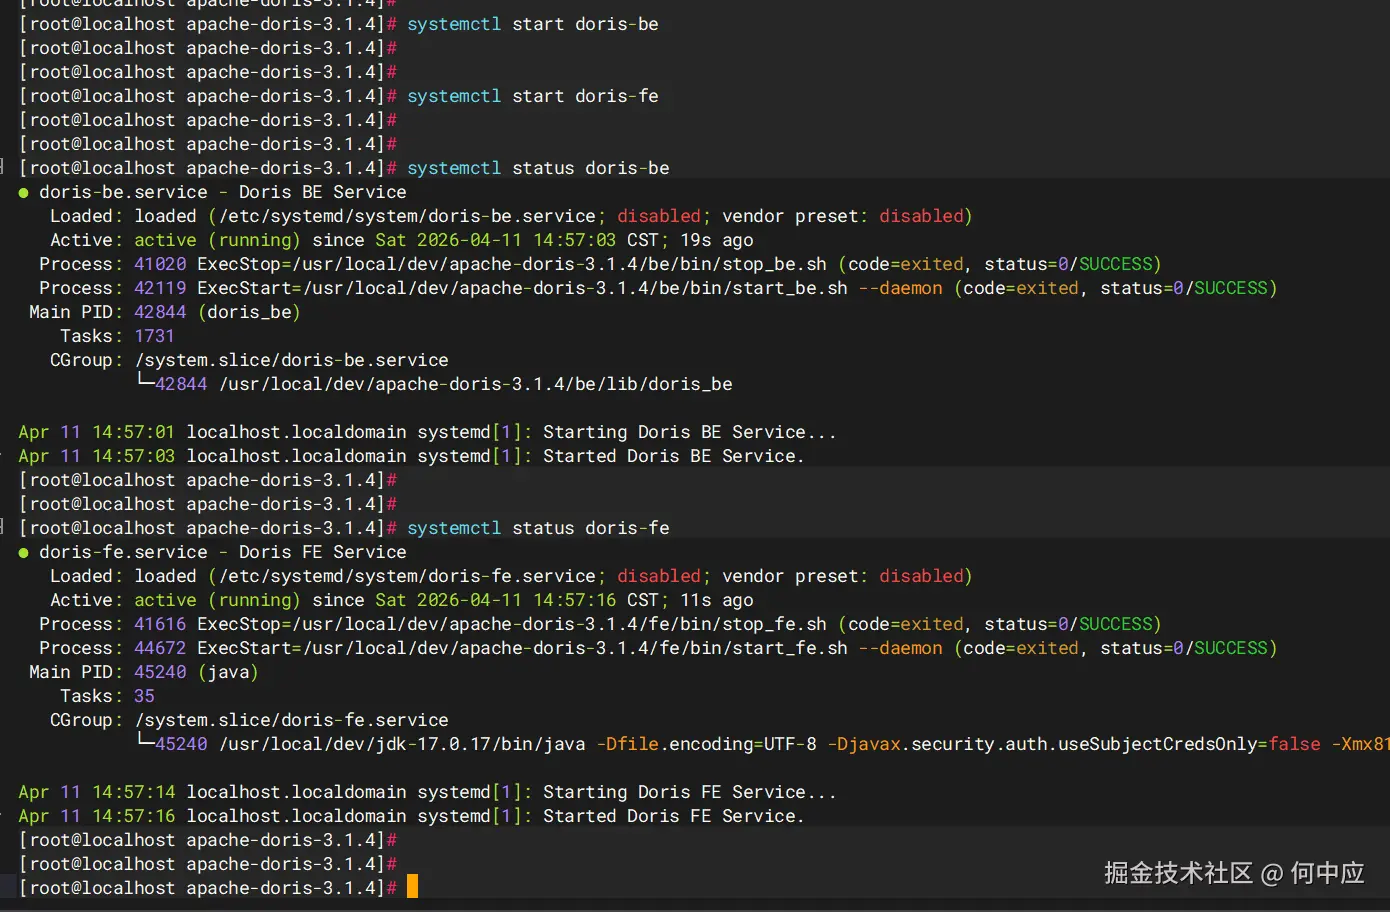The height and width of the screenshot is (912, 1390).
Task: Click the /etc/systemd/system/doris-fe.service file path
Action: pyautogui.click(x=407, y=576)
